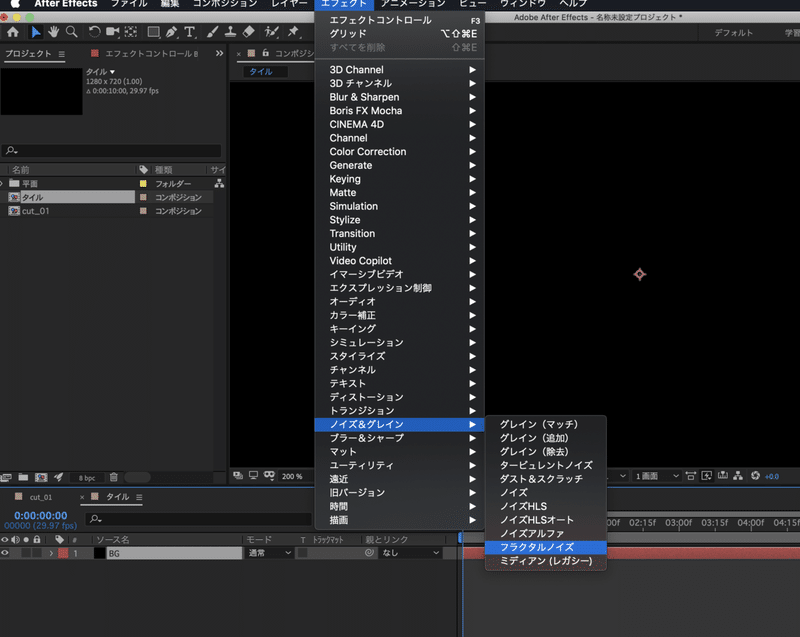Select デフォルト workspace

733,33
